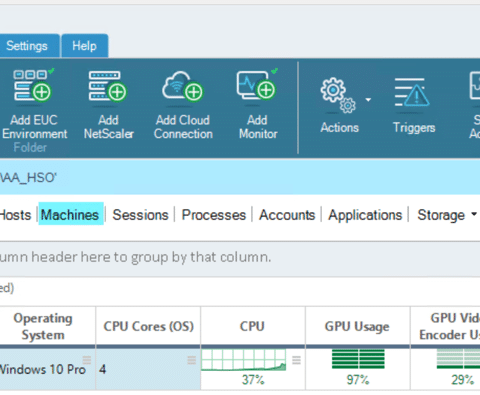Sort by the CPU column header
Image resolution: width=480 pixels, height=395 pixels.
pyautogui.click(x=253, y=326)
